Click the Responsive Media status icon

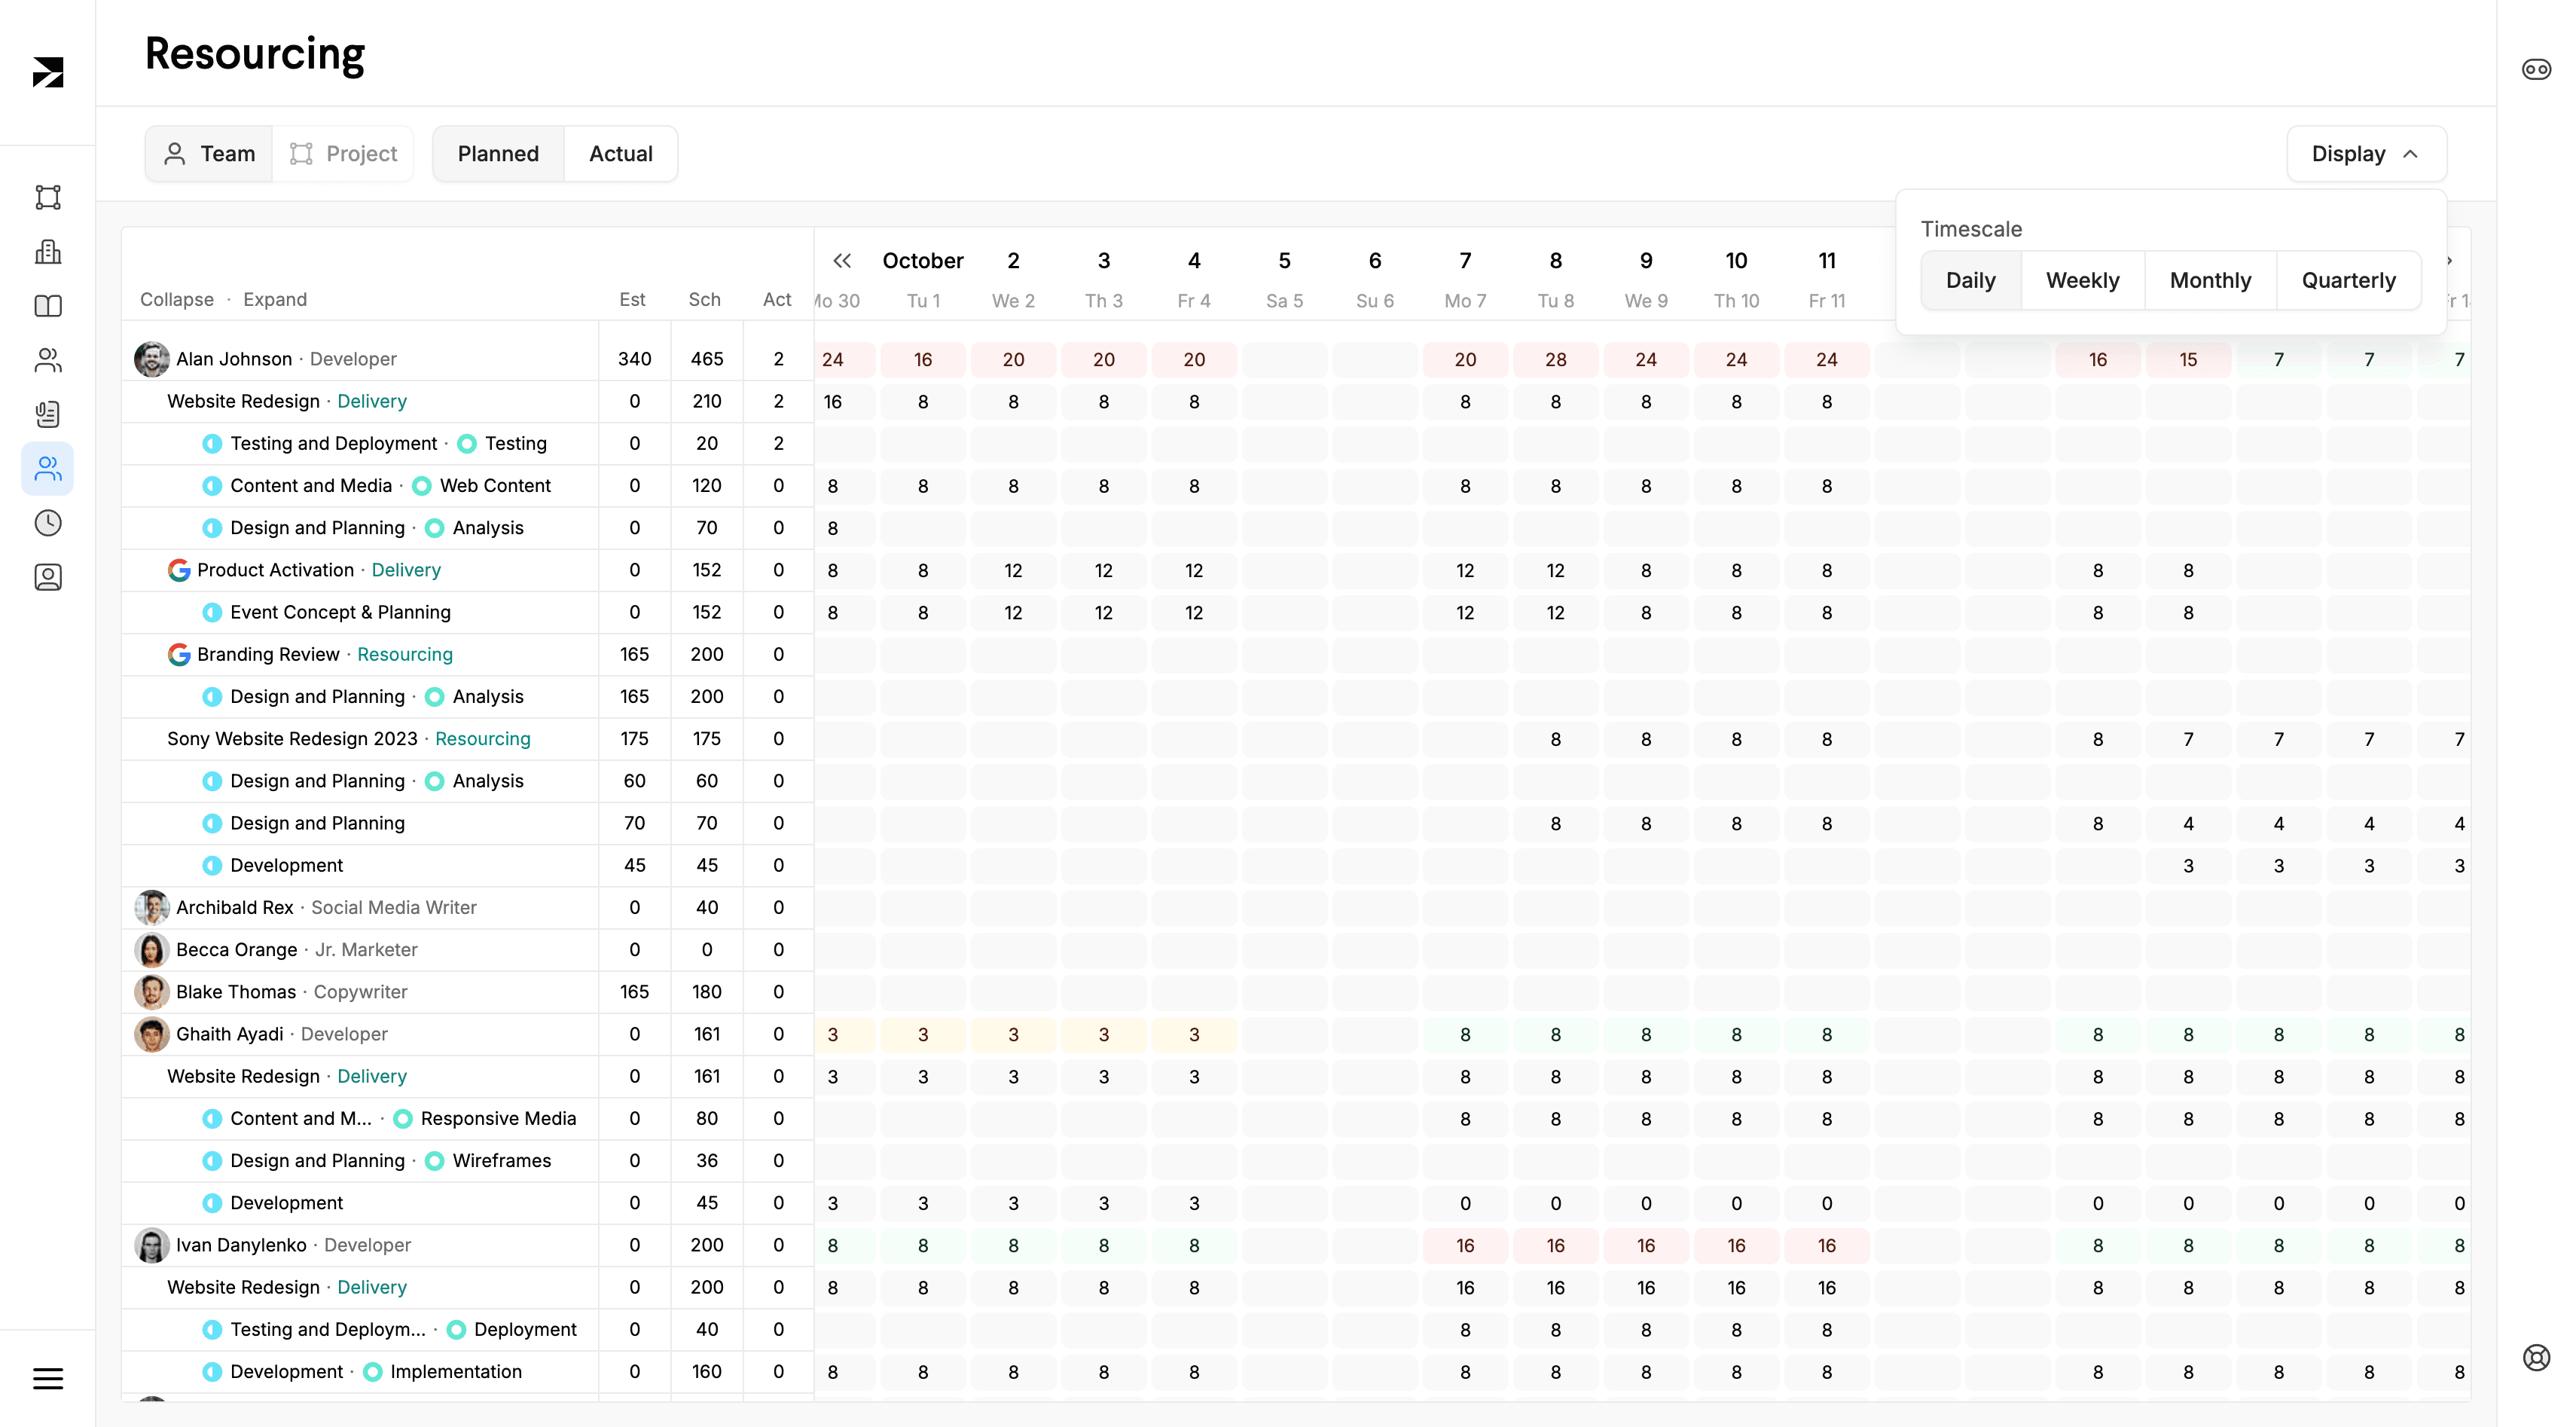tap(403, 1119)
